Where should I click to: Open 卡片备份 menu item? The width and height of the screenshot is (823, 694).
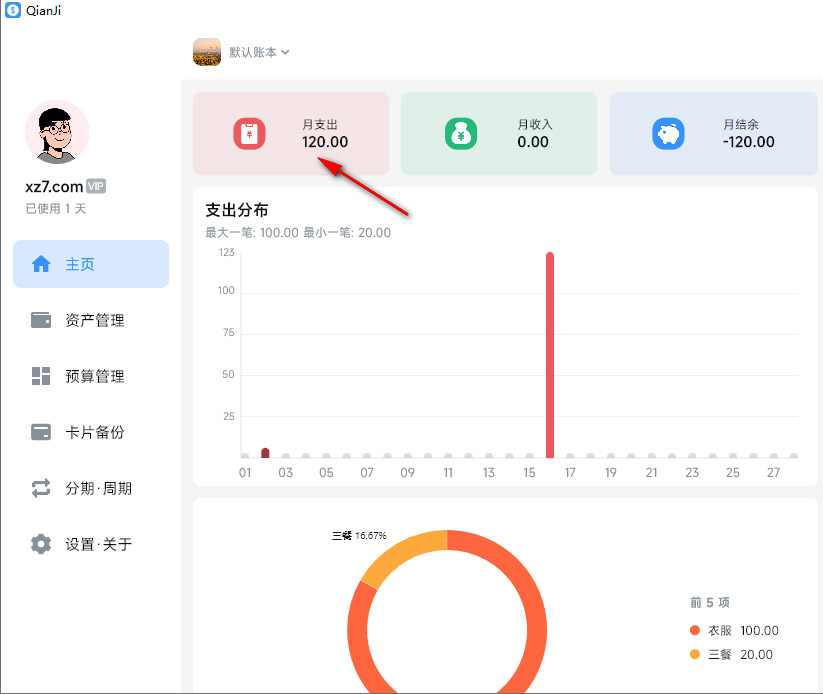click(x=91, y=433)
